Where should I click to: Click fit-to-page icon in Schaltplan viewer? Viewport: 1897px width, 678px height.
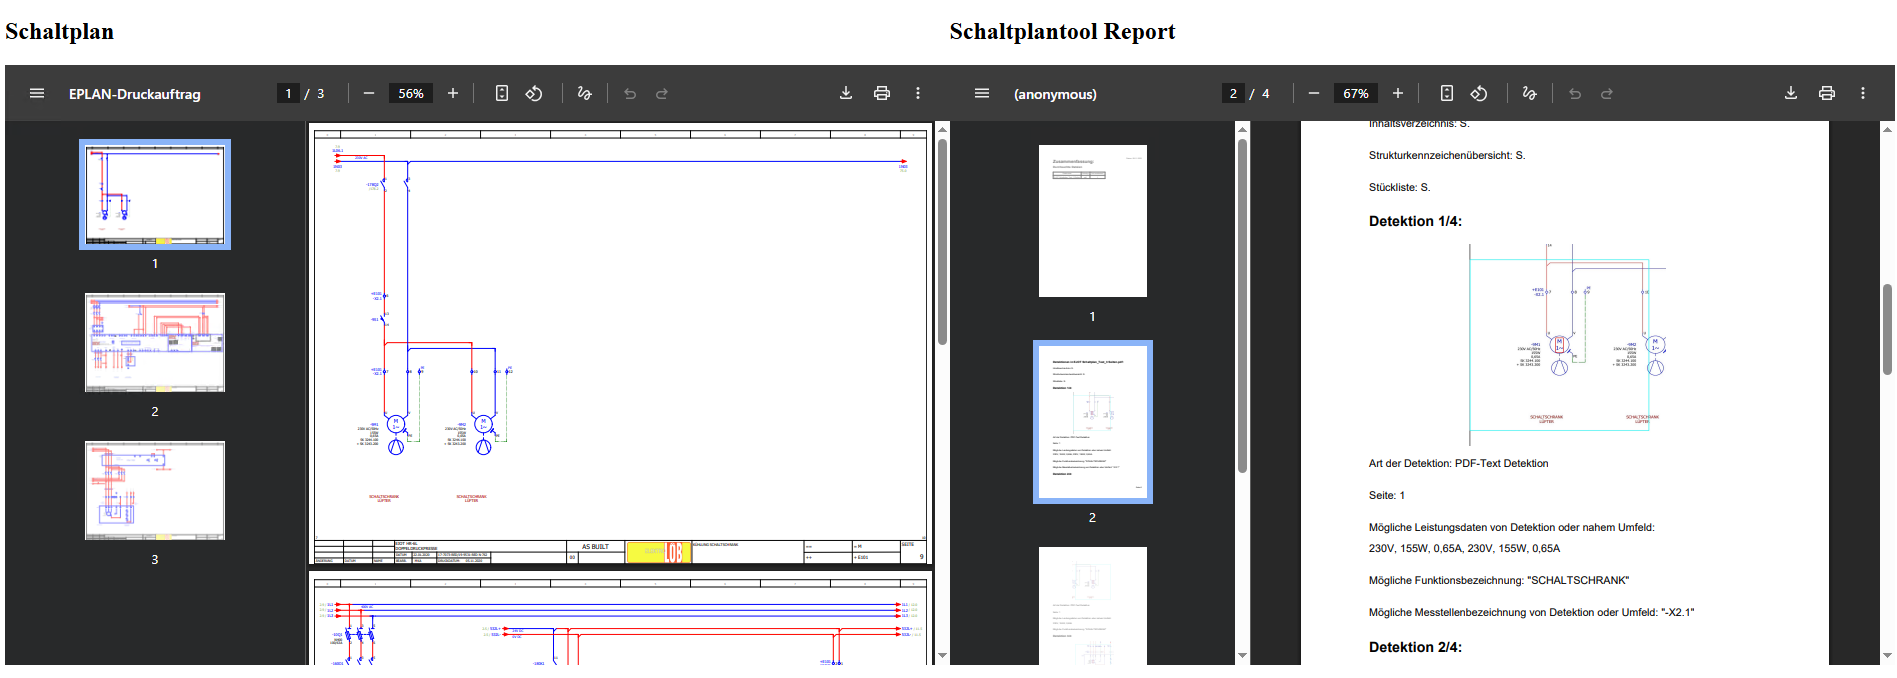(502, 93)
